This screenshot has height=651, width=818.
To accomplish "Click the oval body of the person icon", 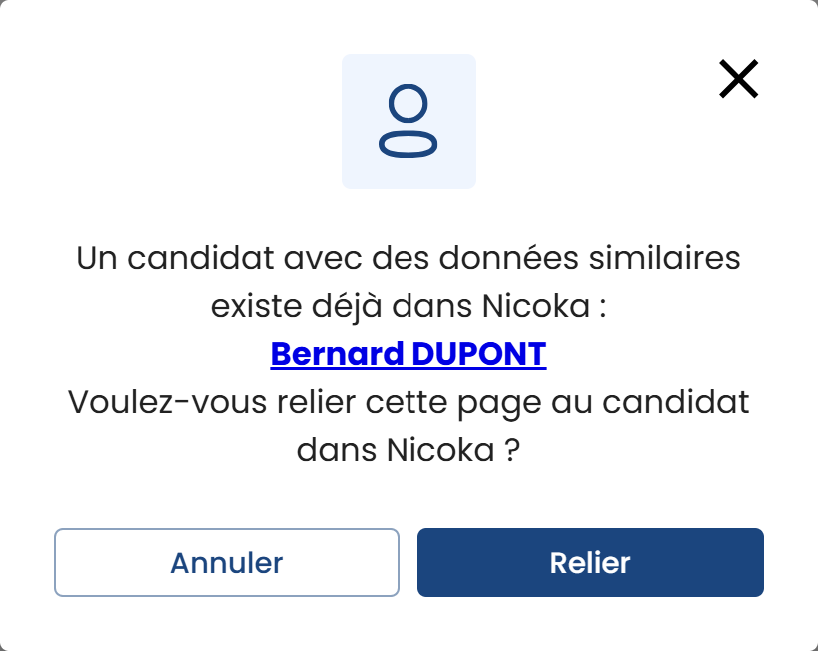I will [408, 144].
